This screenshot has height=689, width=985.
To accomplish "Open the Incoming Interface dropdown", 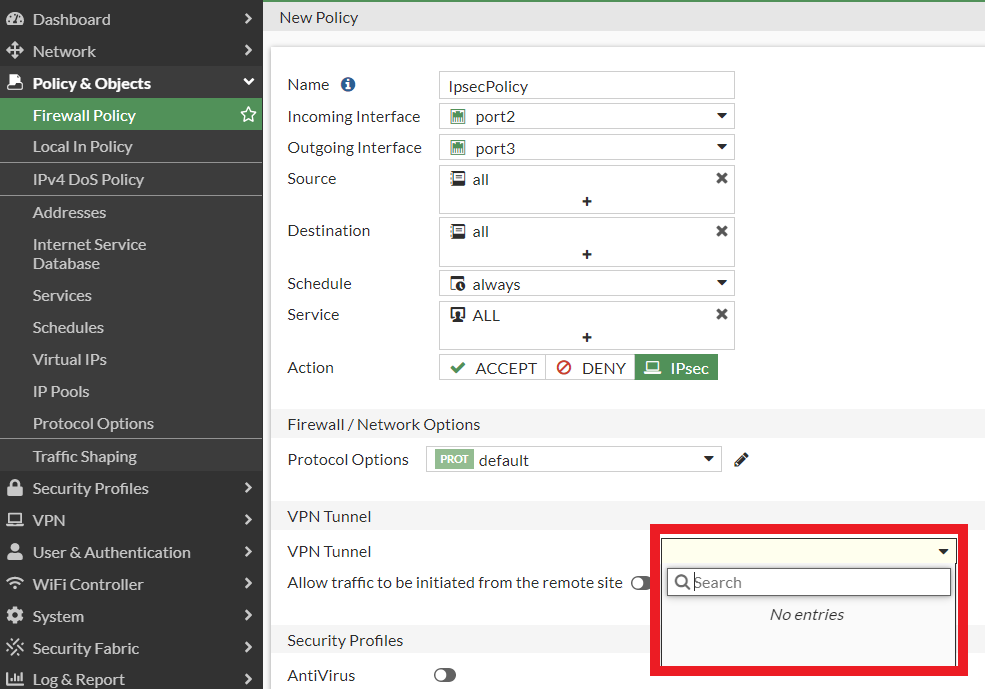I will point(587,116).
